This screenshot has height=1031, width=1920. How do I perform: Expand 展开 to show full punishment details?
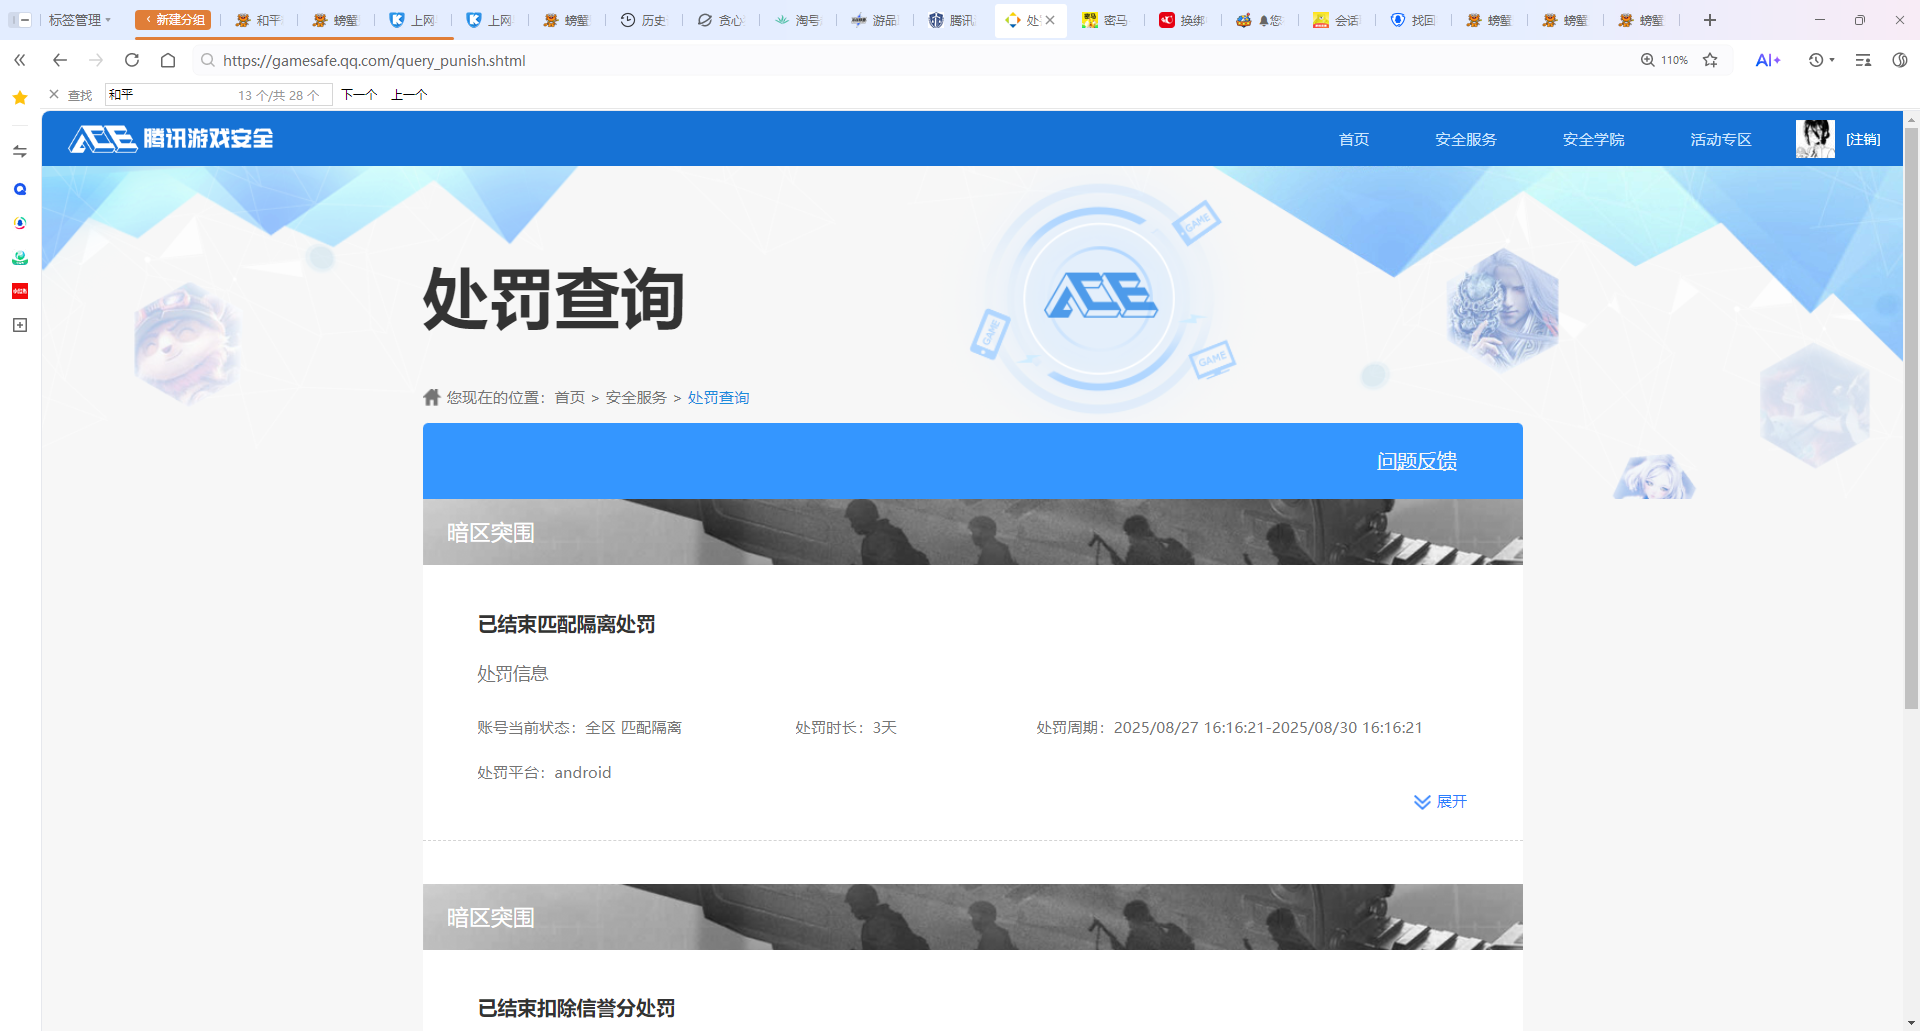[x=1440, y=801]
